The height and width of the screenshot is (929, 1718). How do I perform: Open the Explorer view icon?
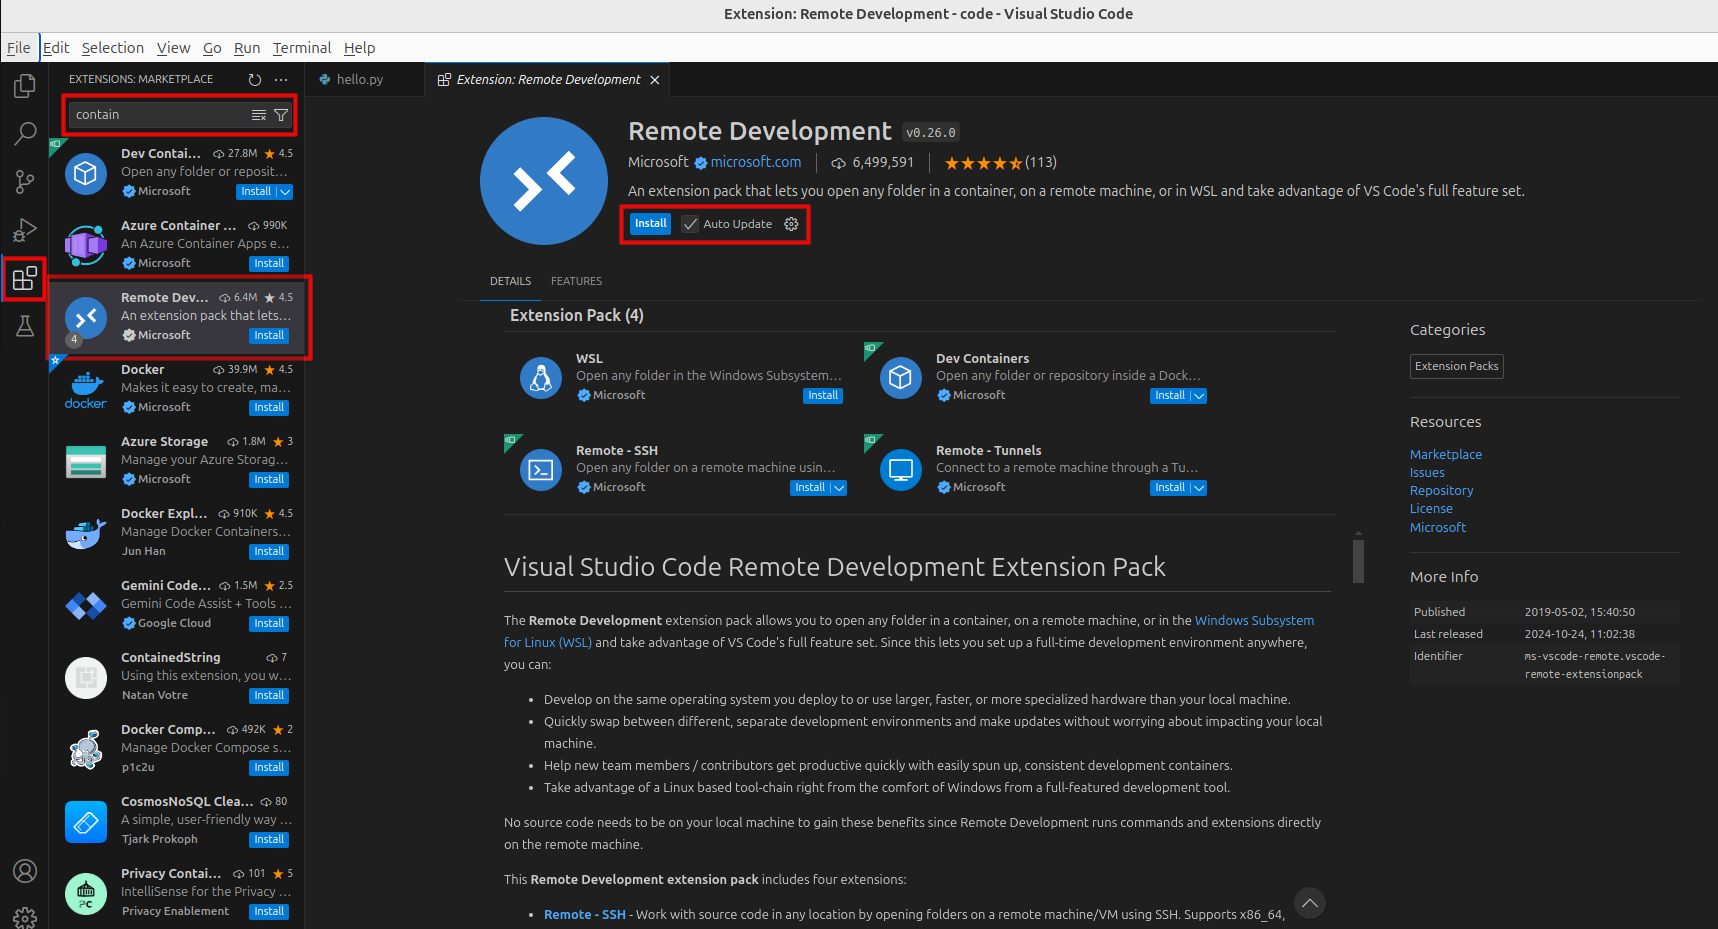click(x=24, y=86)
